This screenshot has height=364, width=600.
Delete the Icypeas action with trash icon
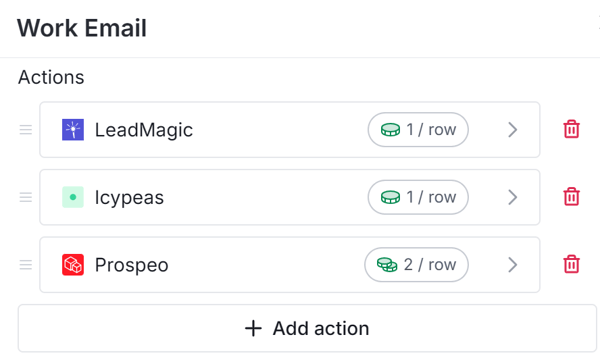tap(571, 197)
